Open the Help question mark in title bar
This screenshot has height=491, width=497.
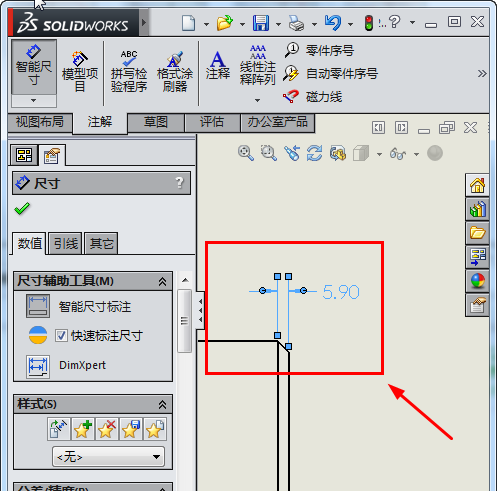(x=394, y=22)
